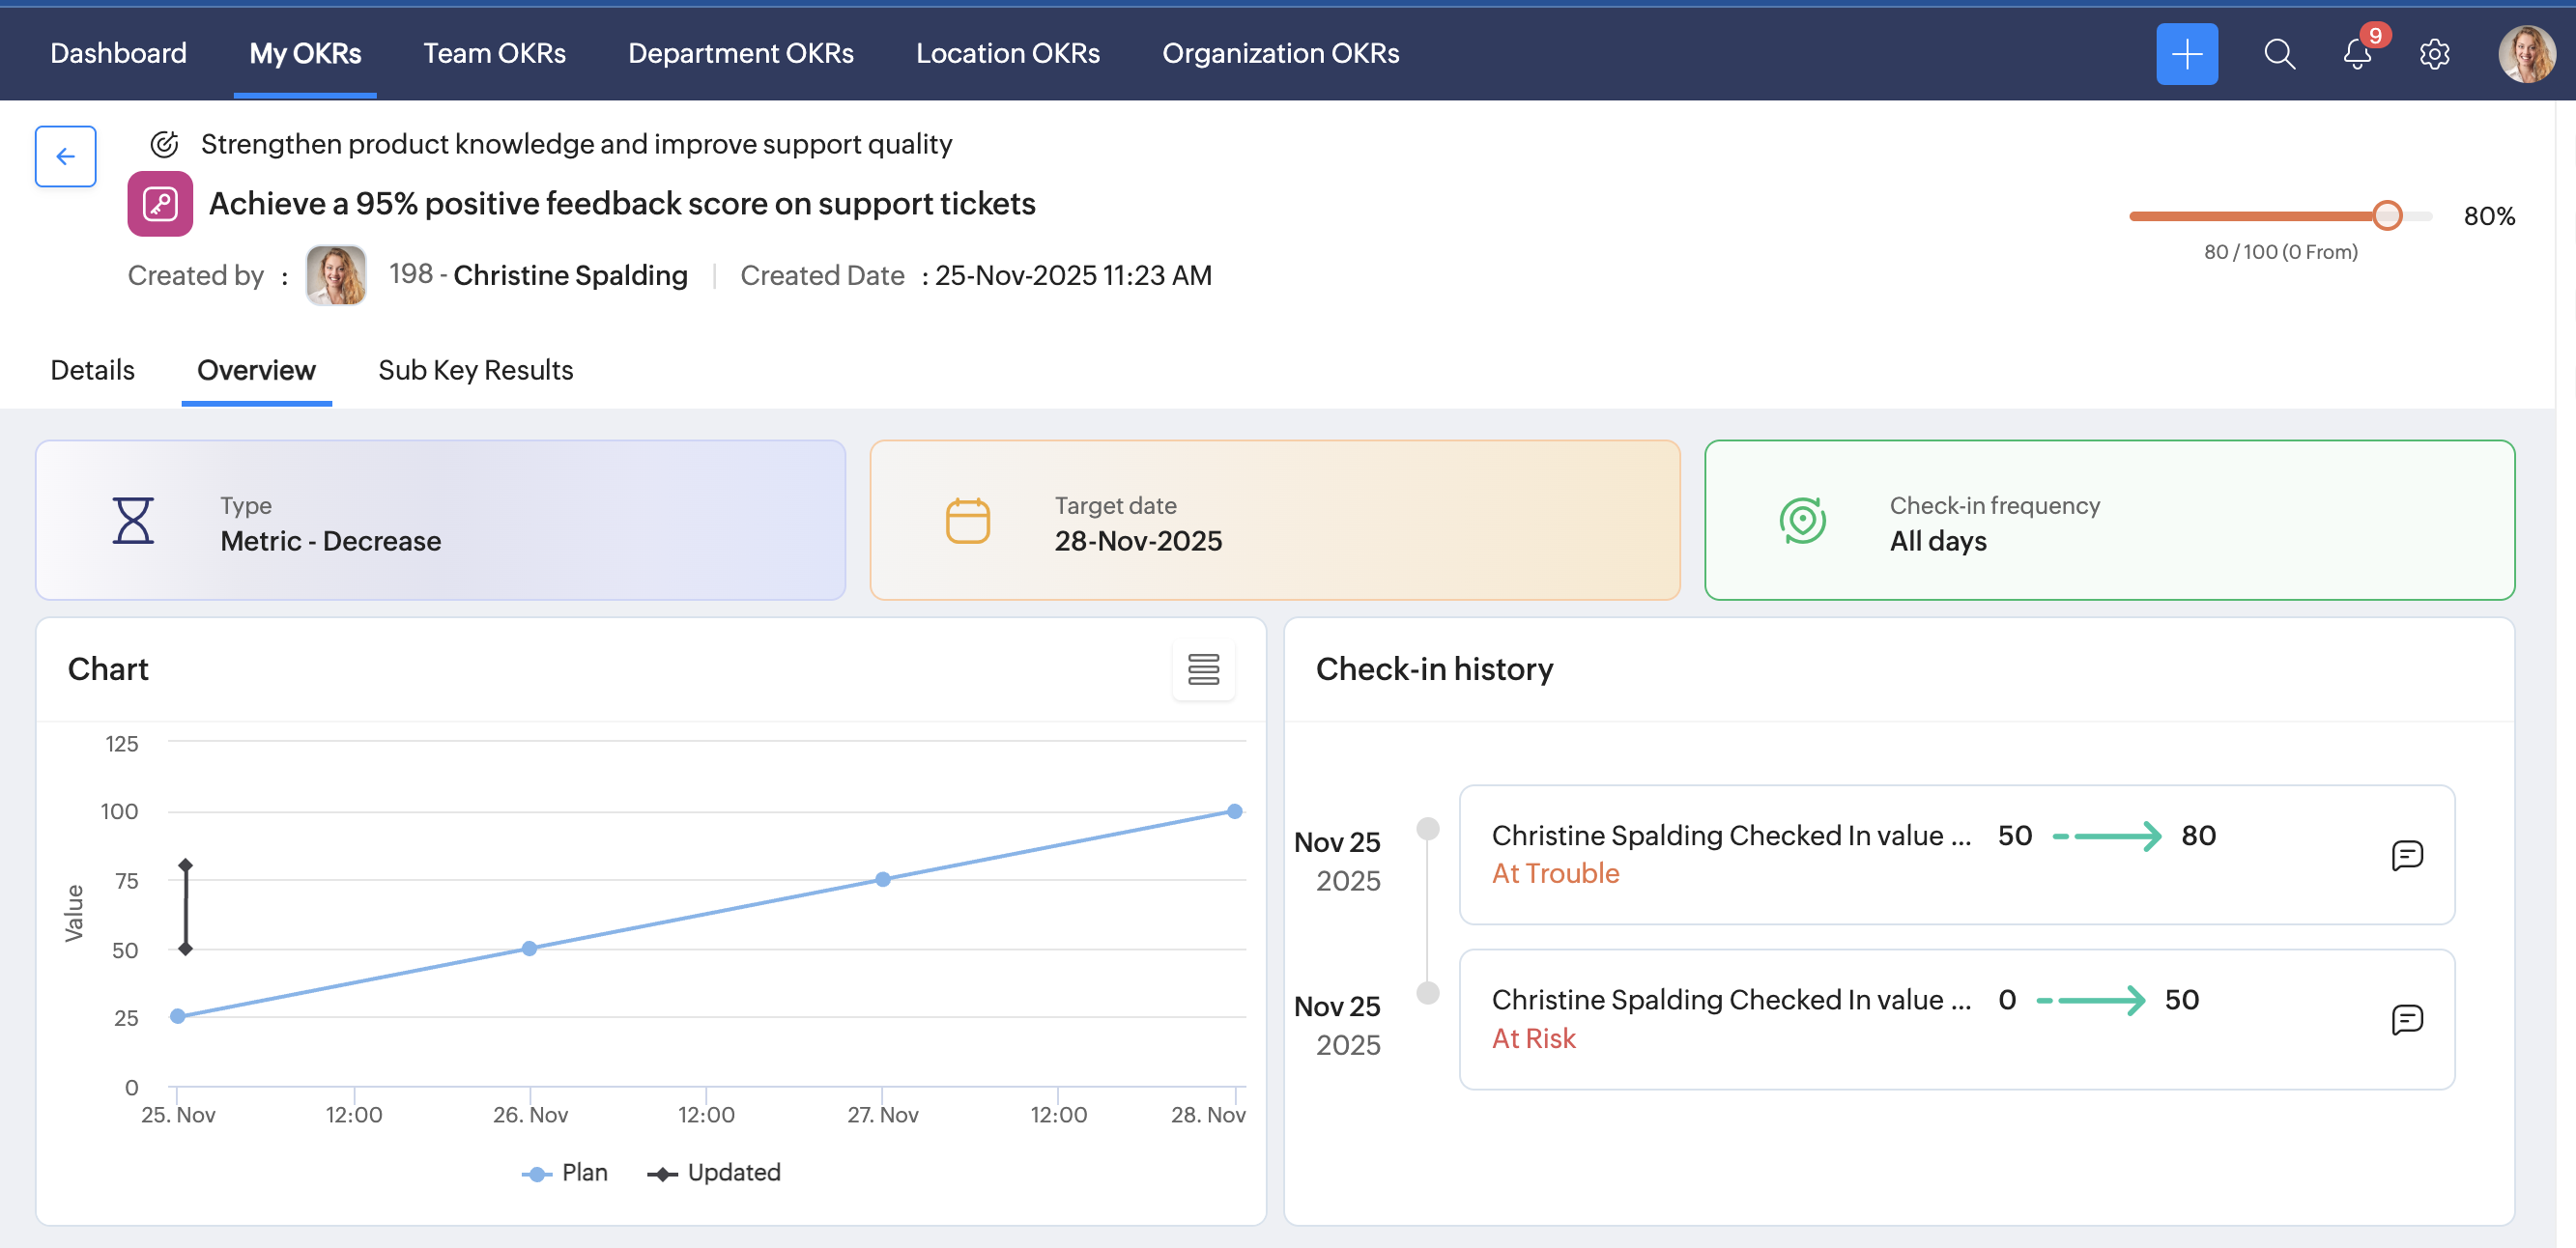This screenshot has width=2576, height=1248.
Task: Open the search magnifier icon
Action: click(2279, 54)
